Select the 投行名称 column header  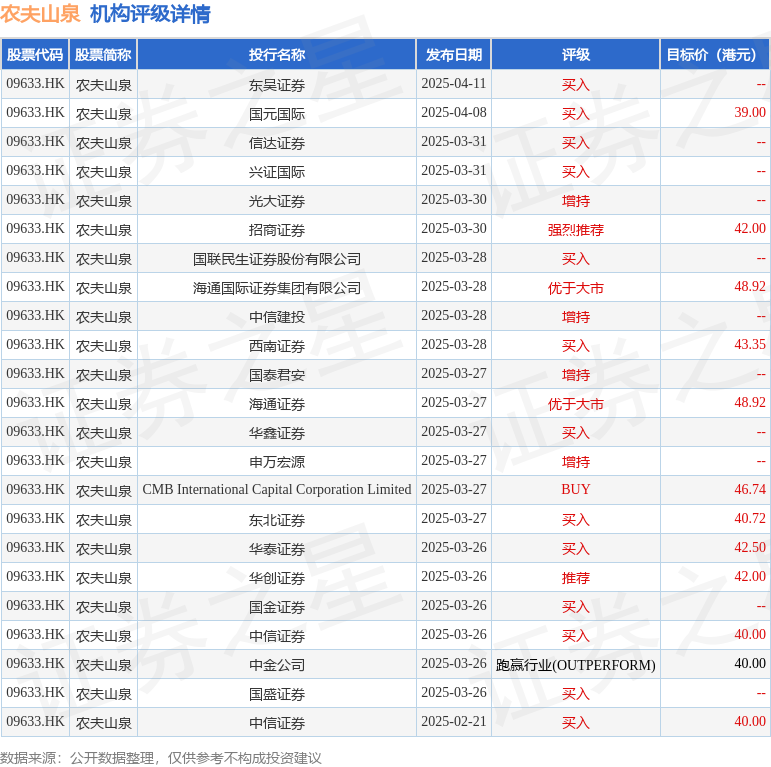tap(277, 55)
